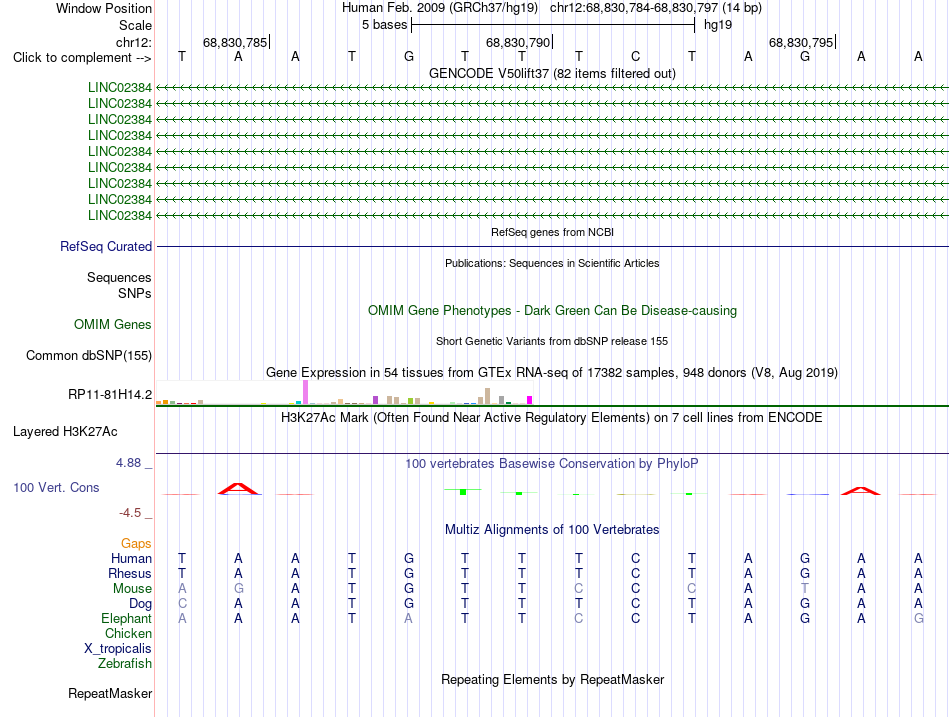Click the Layered H3K27Ac label
The height and width of the screenshot is (717, 950).
pos(65,432)
